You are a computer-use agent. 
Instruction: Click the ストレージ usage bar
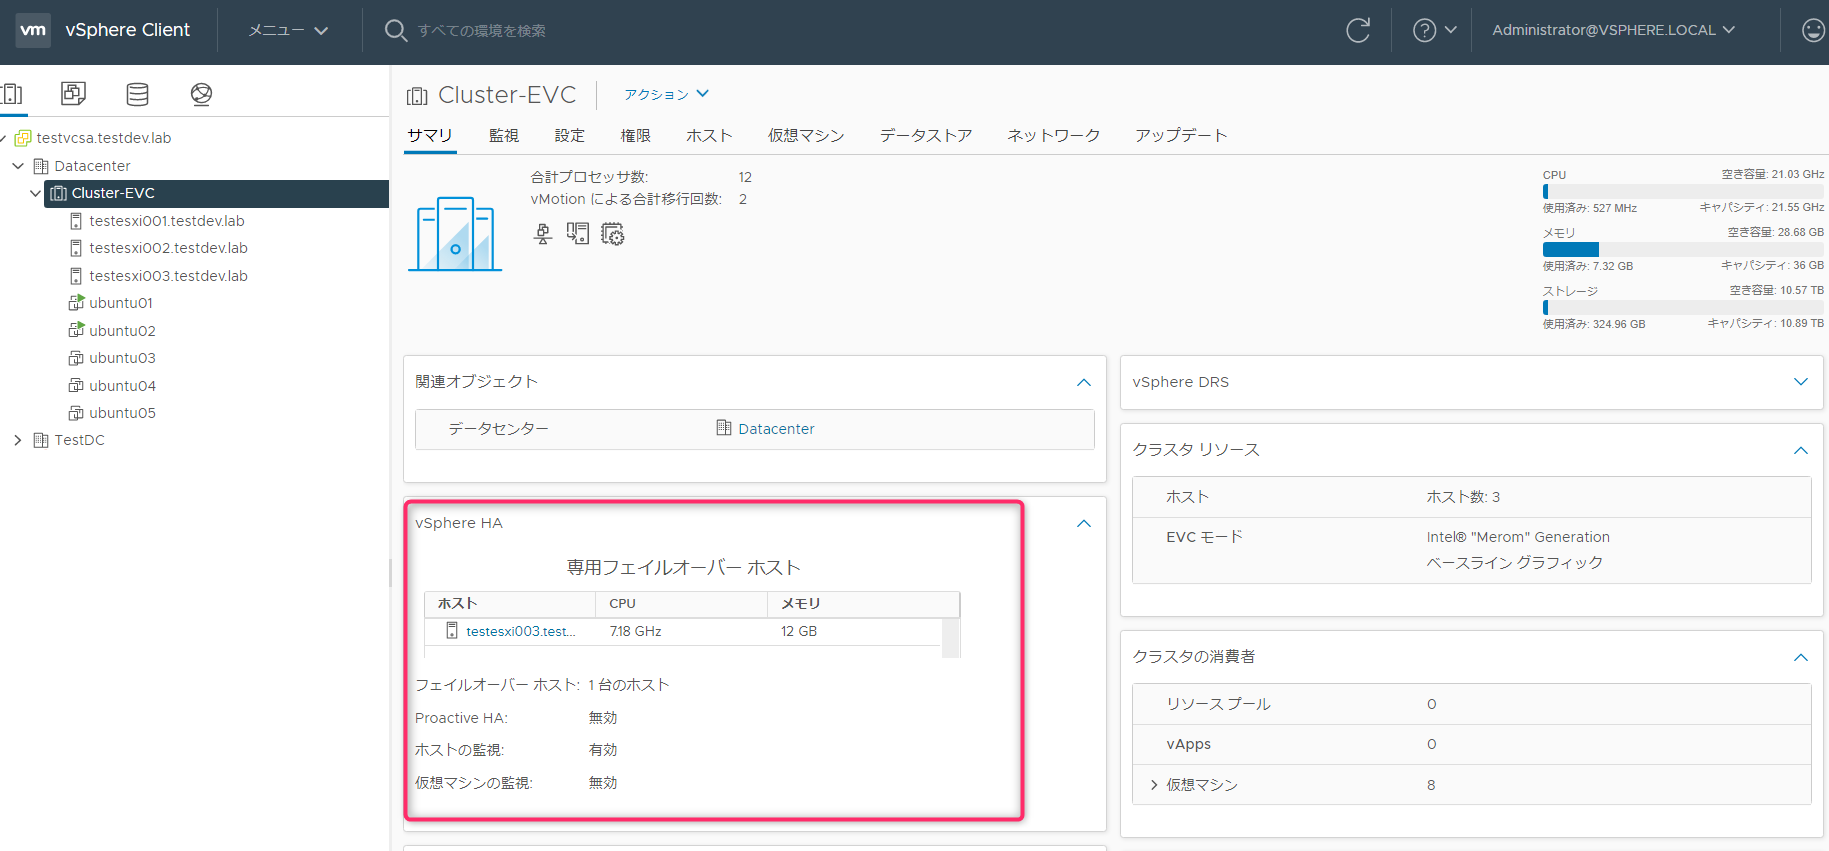click(1683, 307)
